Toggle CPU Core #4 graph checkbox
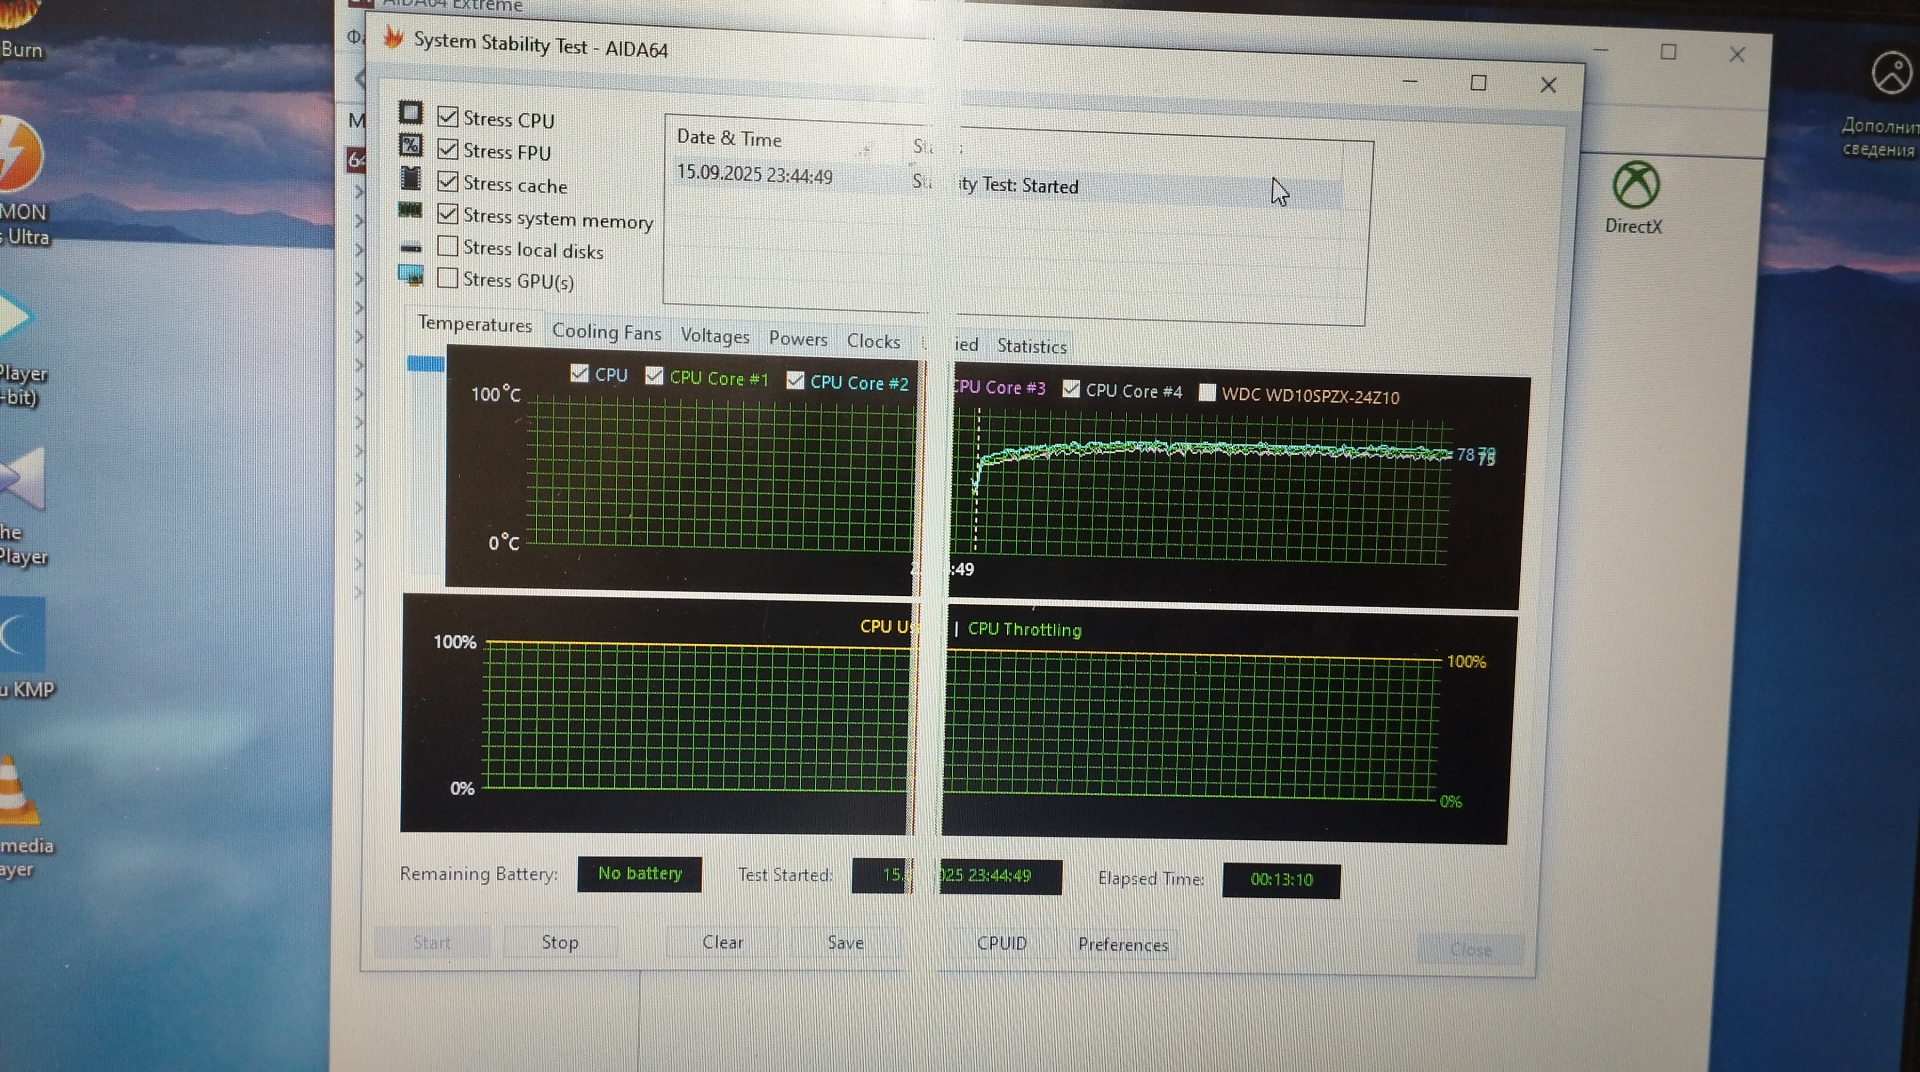This screenshot has height=1072, width=1920. pyautogui.click(x=1071, y=389)
